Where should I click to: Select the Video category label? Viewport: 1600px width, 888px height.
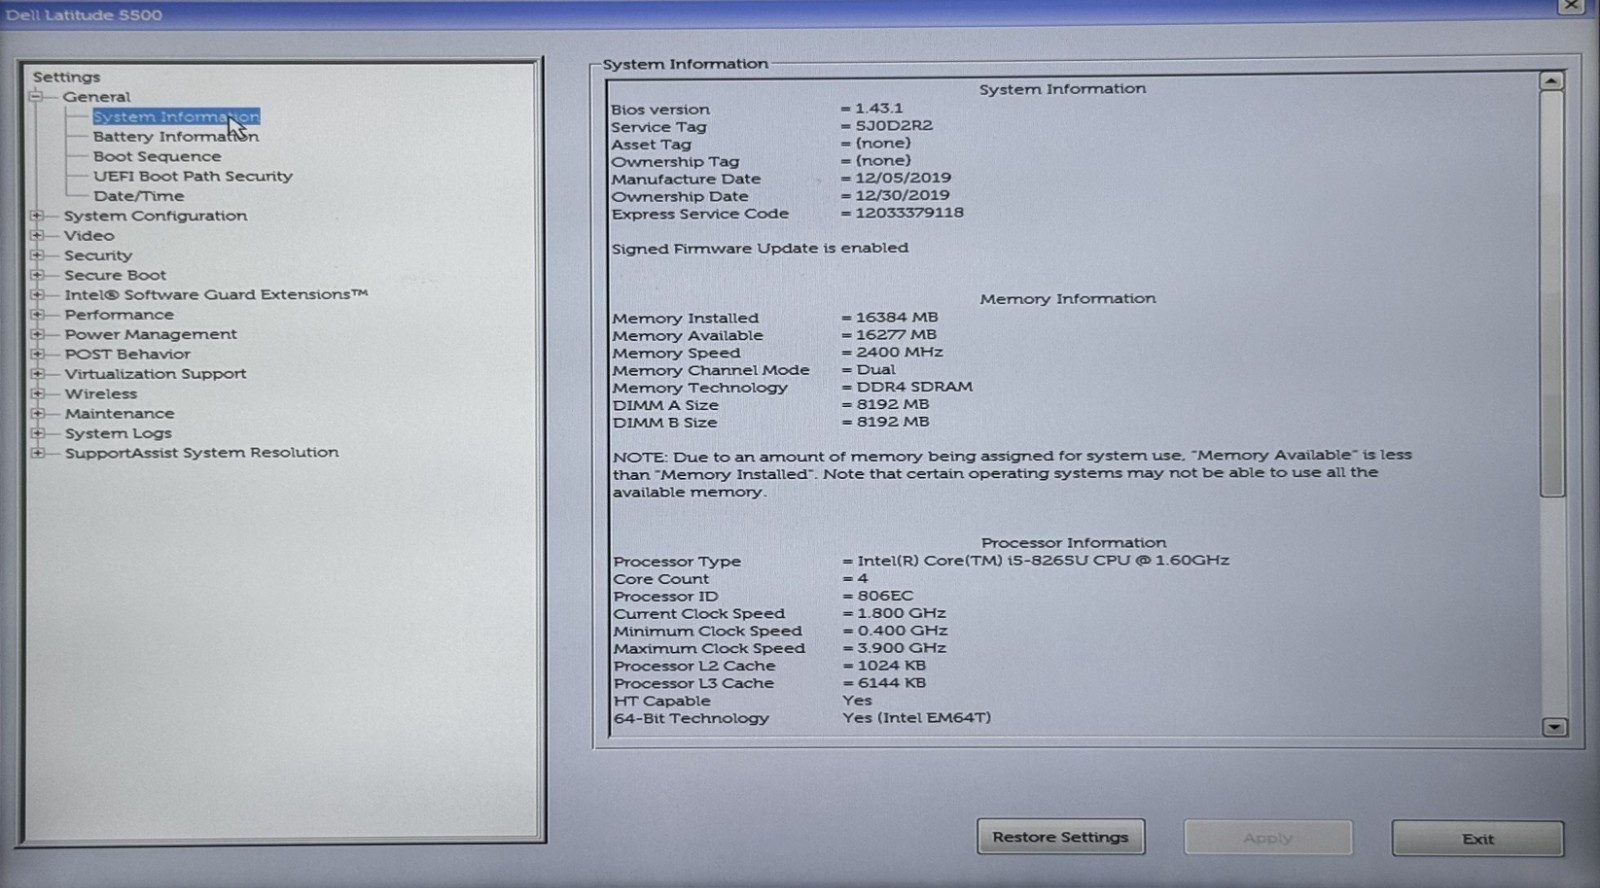tap(90, 236)
